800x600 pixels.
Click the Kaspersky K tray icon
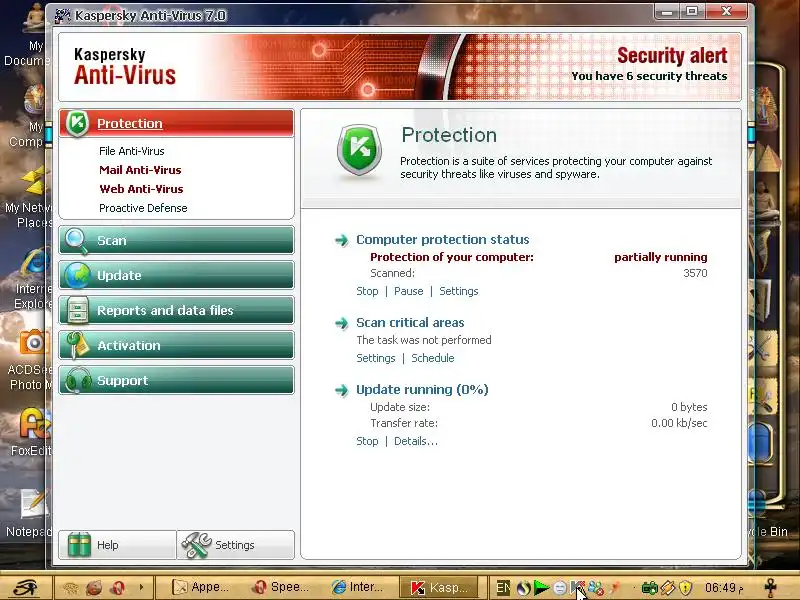pos(577,588)
